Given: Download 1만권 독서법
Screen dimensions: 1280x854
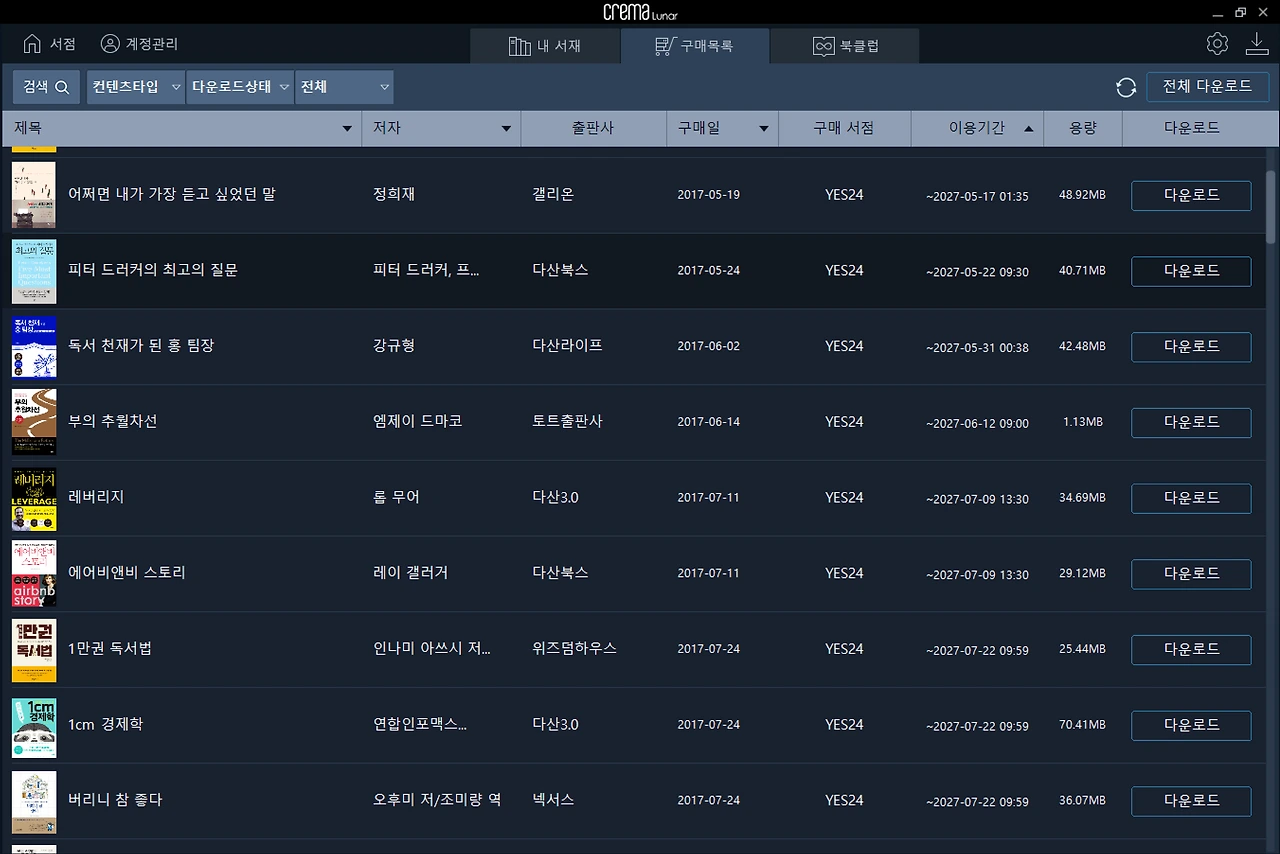Looking at the screenshot, I should 1191,649.
